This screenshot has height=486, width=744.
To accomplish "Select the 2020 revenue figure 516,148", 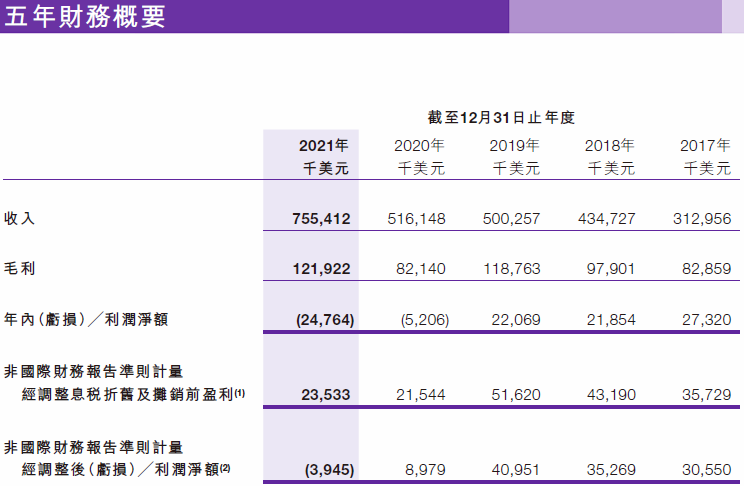I will click(416, 219).
